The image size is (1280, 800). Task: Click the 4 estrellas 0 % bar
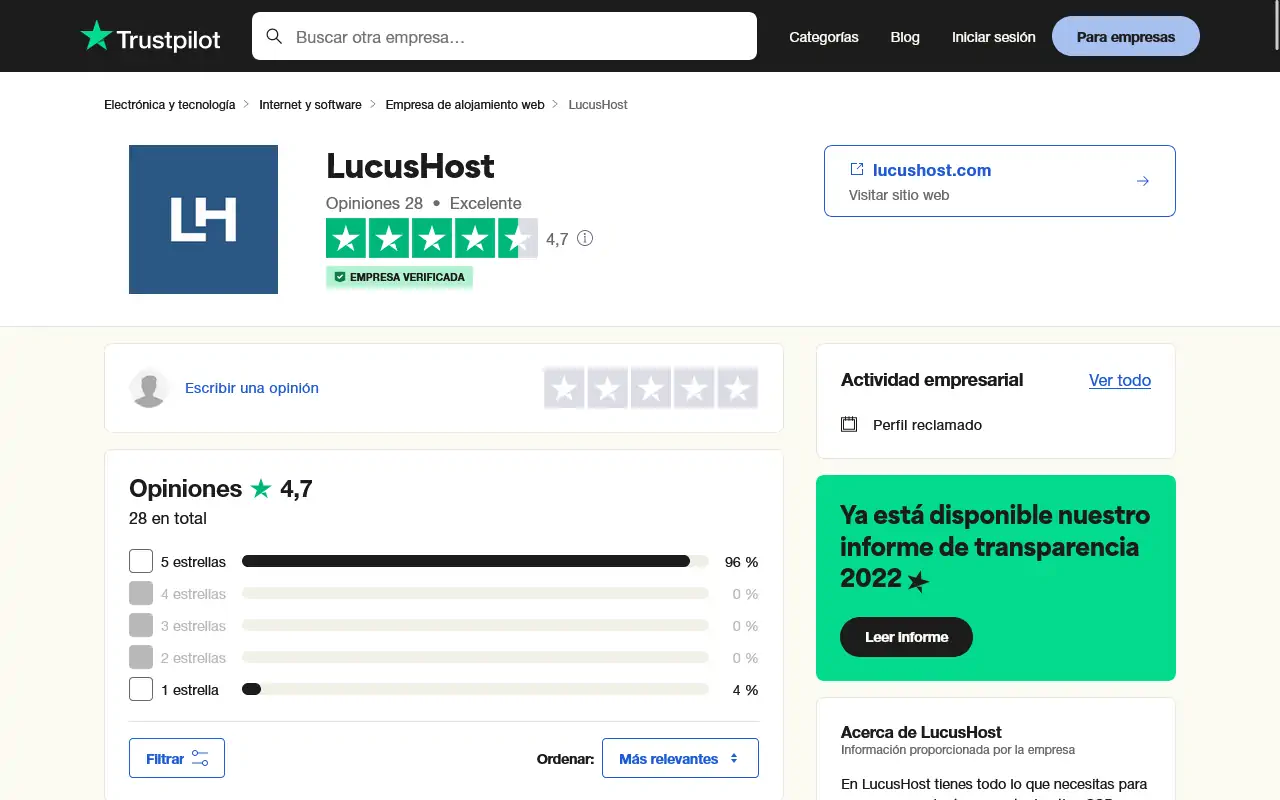pyautogui.click(x=475, y=593)
